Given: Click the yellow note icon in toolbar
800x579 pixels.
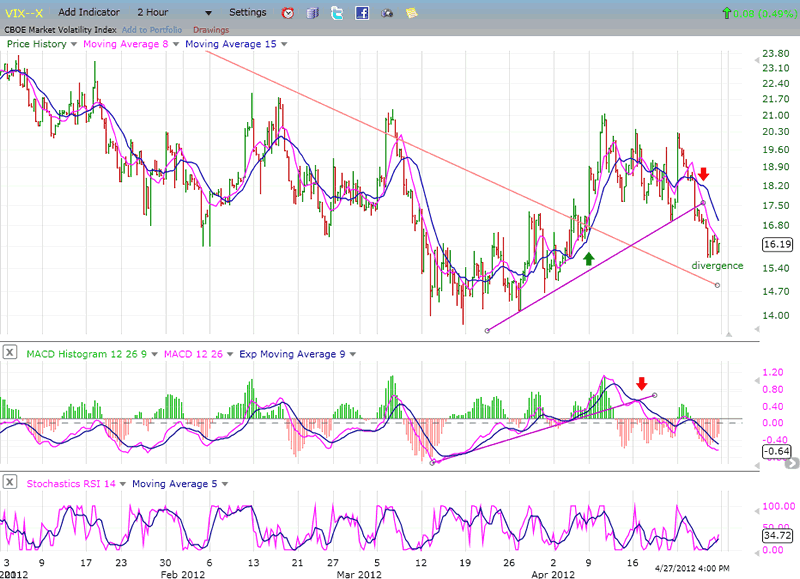Looking at the screenshot, I should tap(409, 13).
